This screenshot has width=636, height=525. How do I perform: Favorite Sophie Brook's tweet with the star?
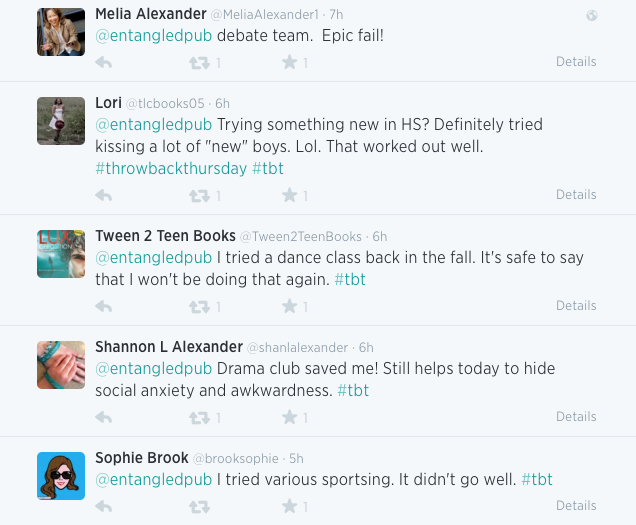pyautogui.click(x=290, y=506)
